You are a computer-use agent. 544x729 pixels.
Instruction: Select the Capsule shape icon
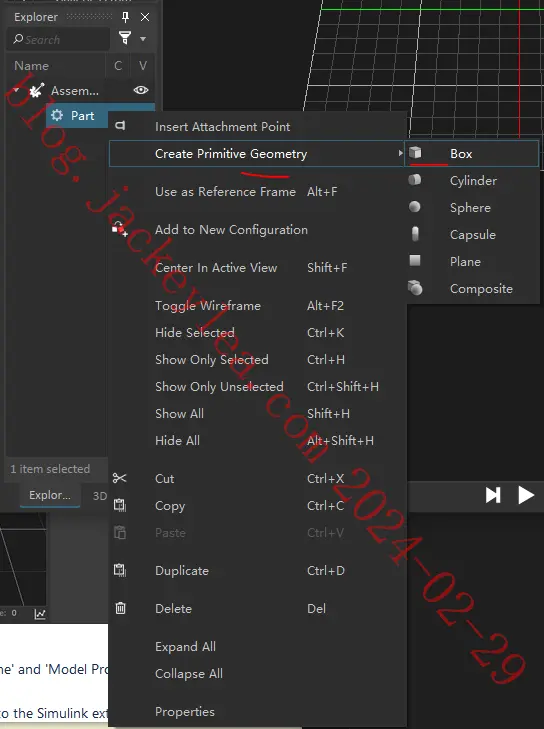415,234
